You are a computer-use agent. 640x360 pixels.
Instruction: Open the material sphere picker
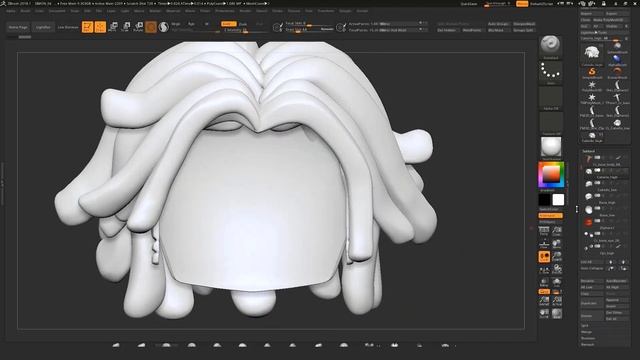[x=551, y=148]
